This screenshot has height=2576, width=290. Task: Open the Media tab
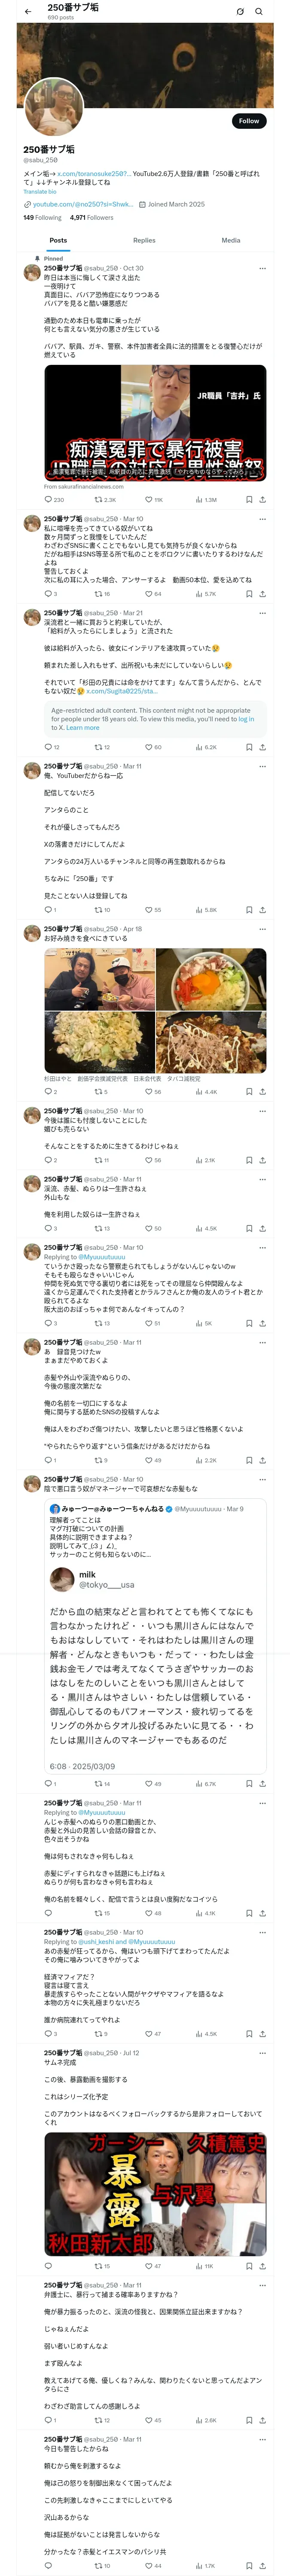click(231, 240)
